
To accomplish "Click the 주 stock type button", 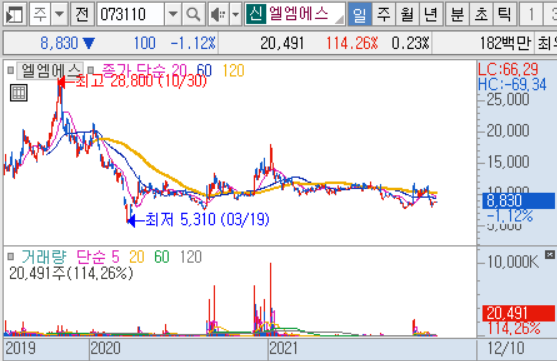I will point(40,14).
